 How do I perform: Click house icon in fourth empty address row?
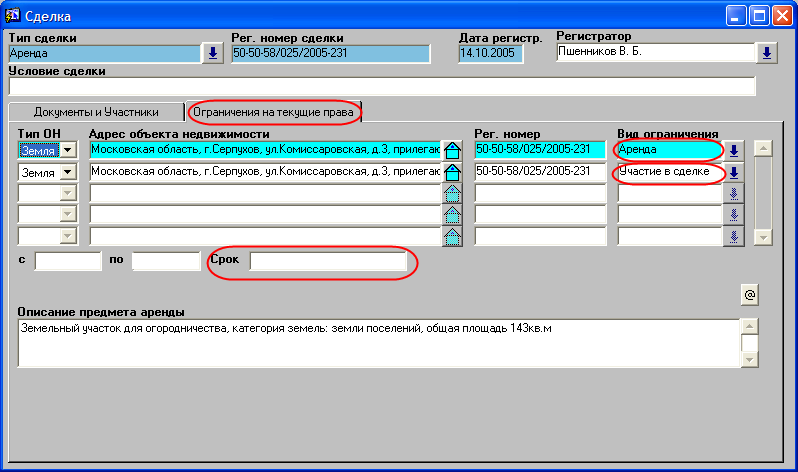[452, 215]
